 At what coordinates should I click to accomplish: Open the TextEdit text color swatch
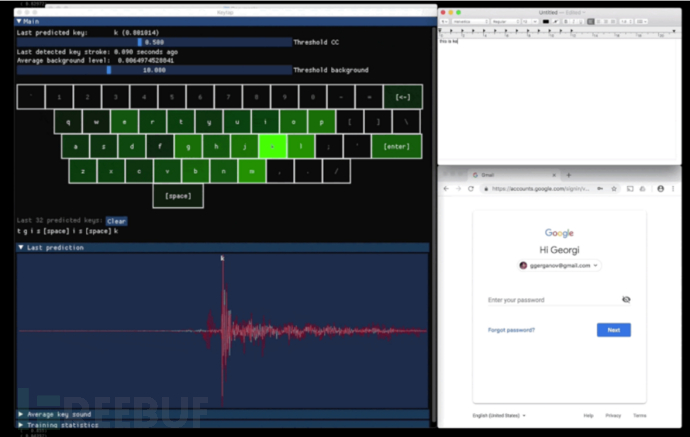pyautogui.click(x=546, y=22)
